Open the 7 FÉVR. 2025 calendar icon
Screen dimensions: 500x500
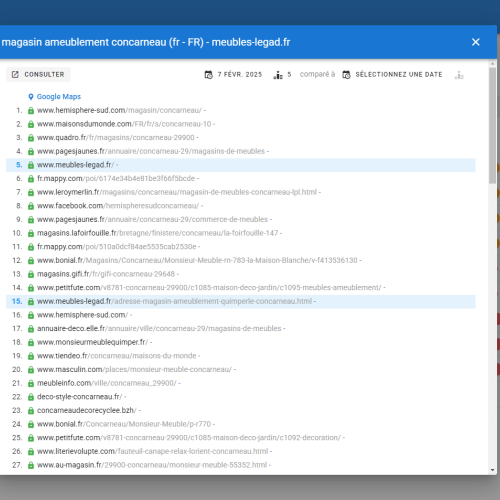coord(209,75)
